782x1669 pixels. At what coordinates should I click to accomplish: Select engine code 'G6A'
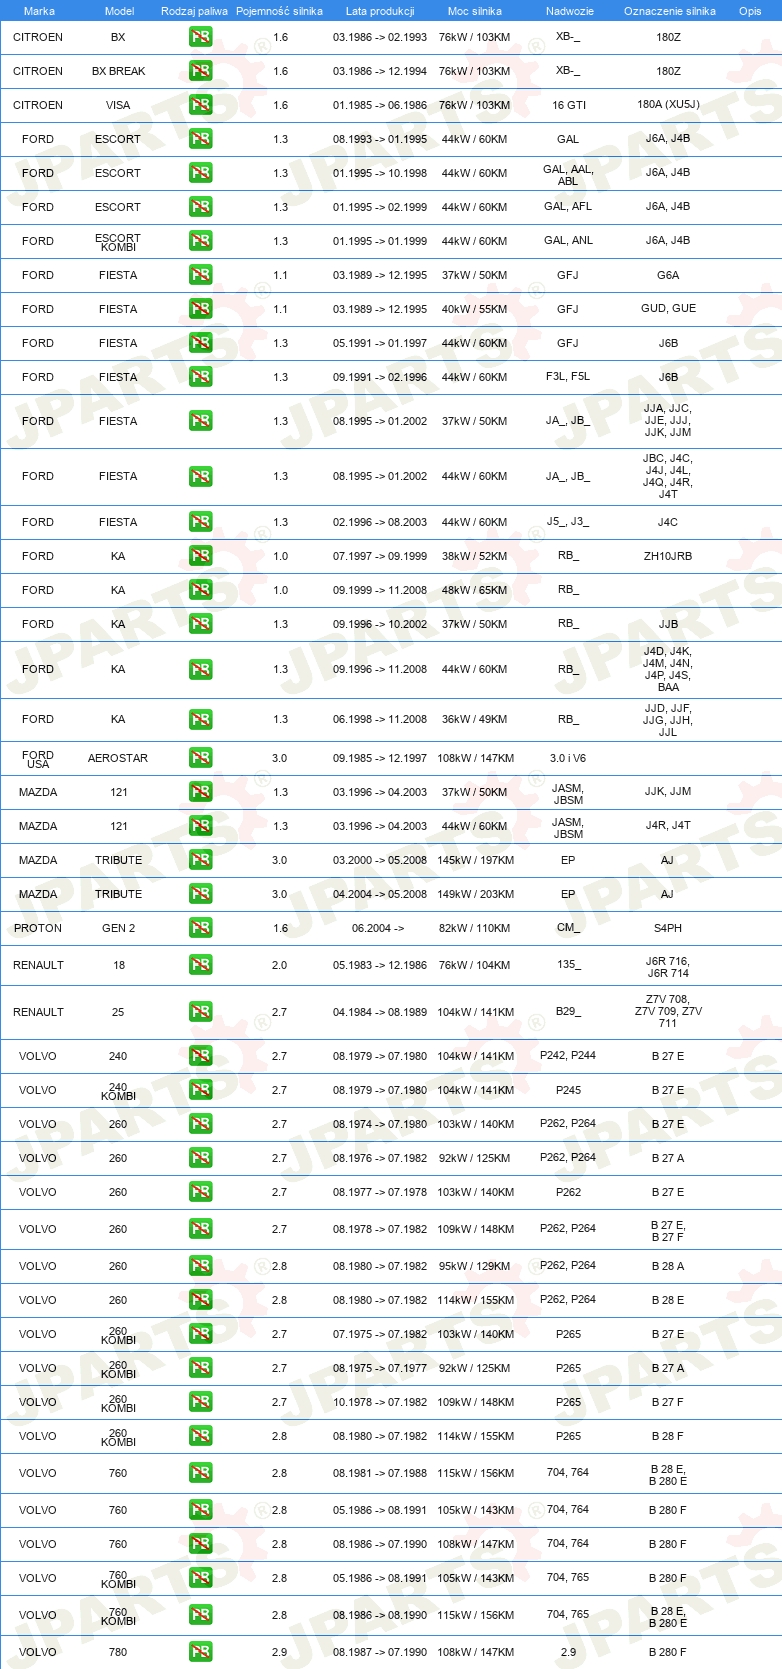pyautogui.click(x=668, y=275)
